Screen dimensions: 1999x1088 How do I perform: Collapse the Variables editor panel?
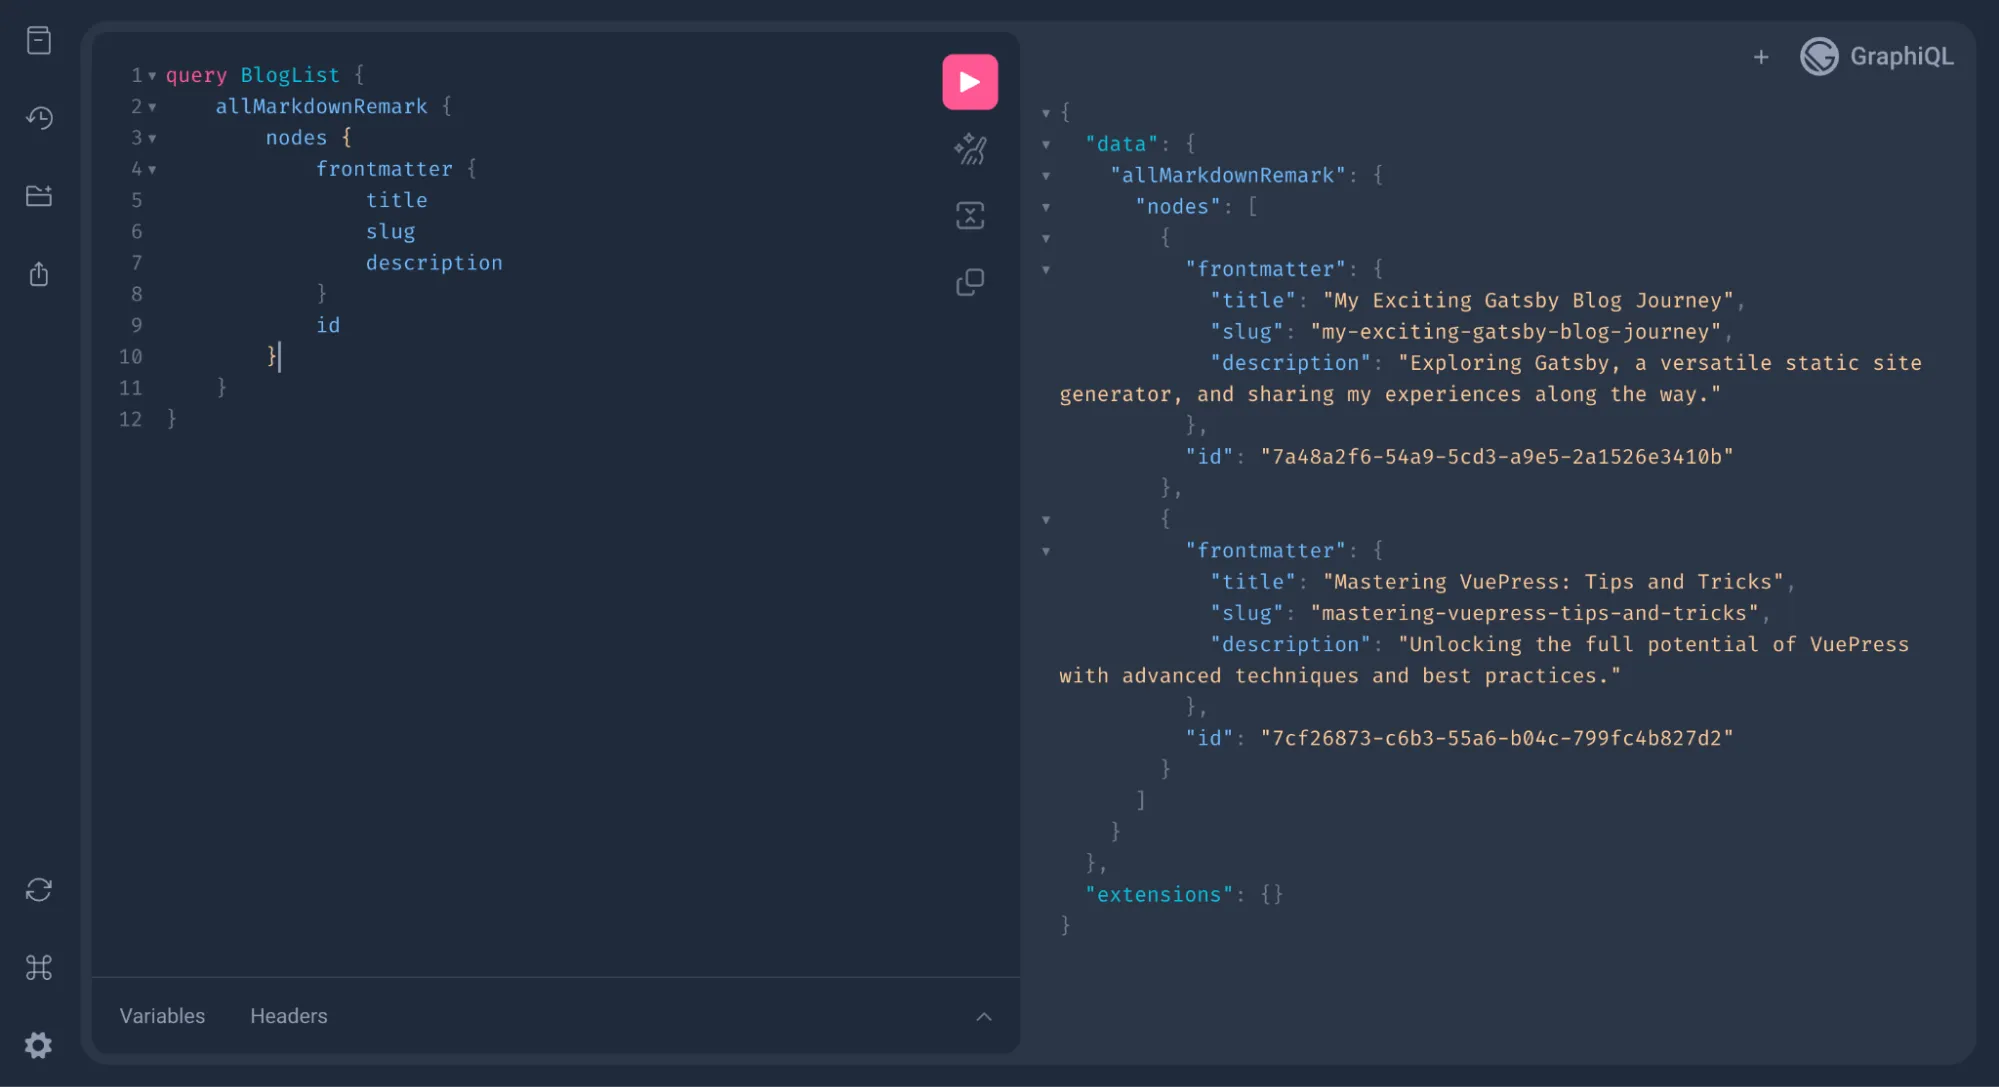984,1016
